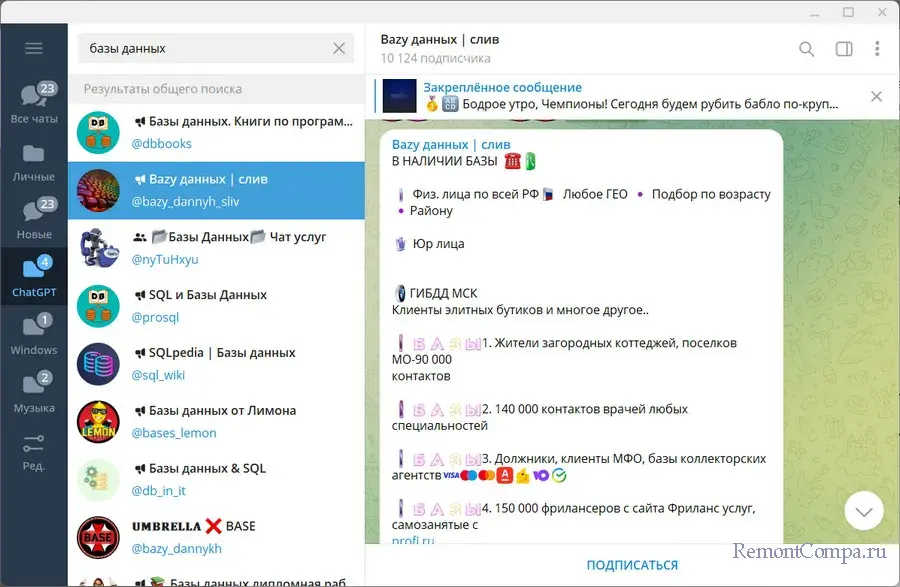Open the Музыка folder
The image size is (900, 587).
pos(34,392)
